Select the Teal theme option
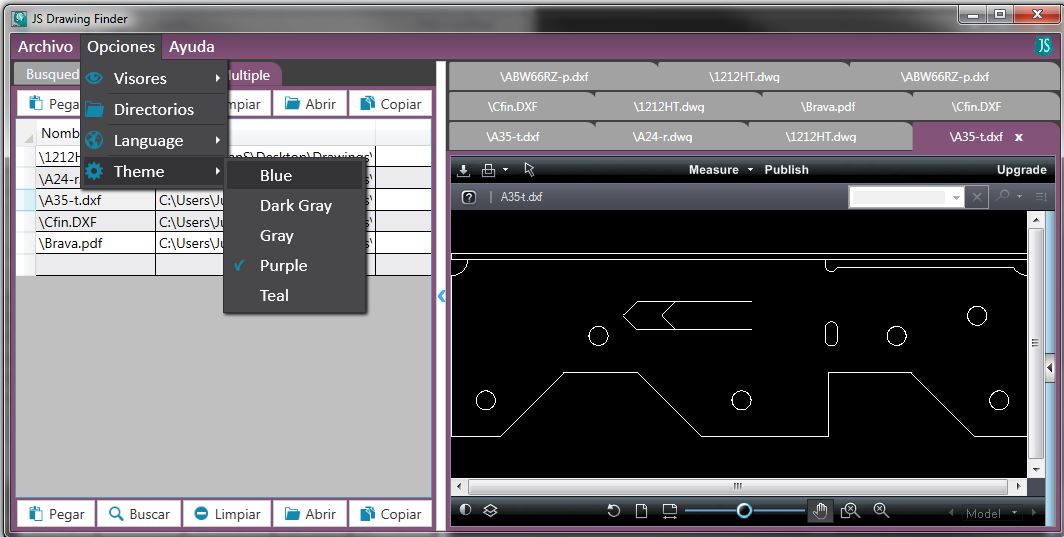This screenshot has width=1064, height=537. click(x=274, y=296)
